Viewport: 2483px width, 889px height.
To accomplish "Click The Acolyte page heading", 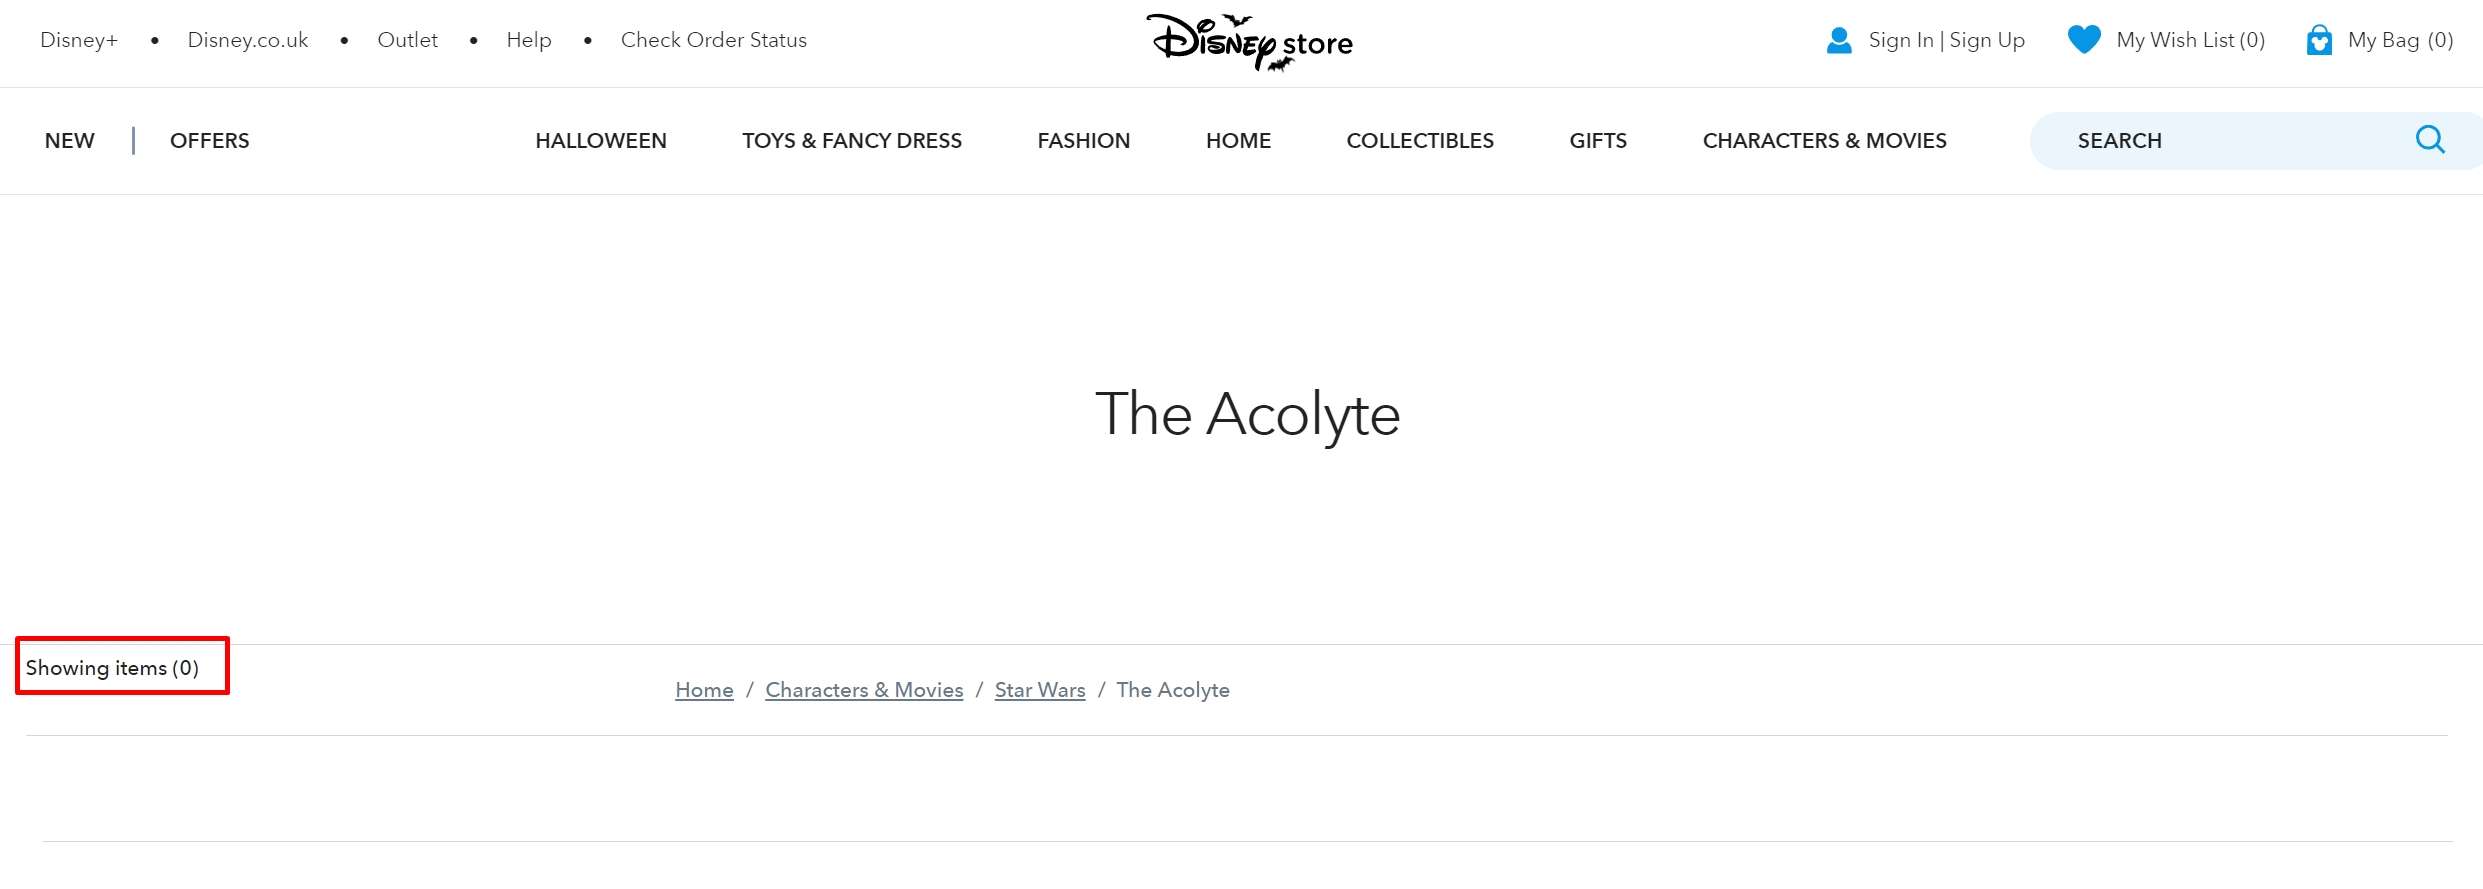I will 1247,414.
